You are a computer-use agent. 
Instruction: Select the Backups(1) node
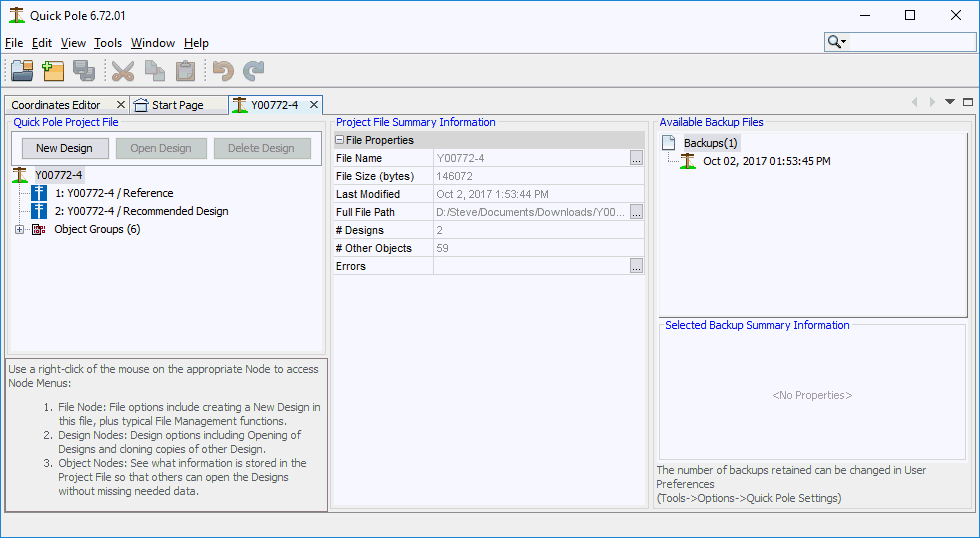coord(711,143)
